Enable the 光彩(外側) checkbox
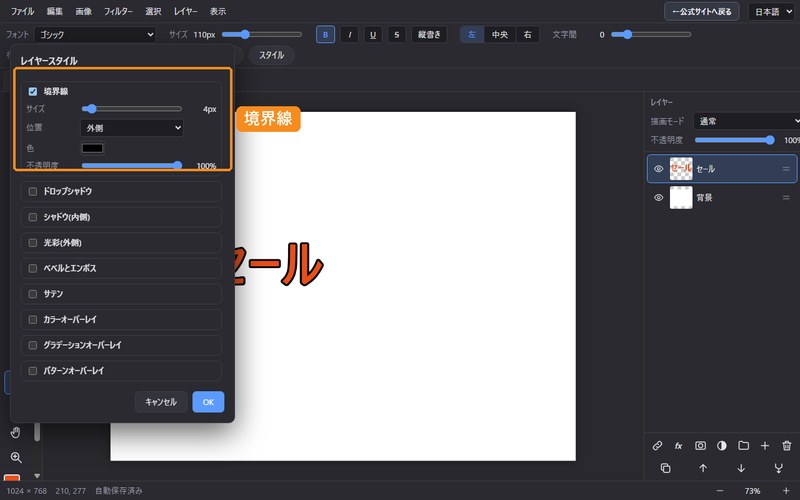Screen dimensions: 800x500 tap(33, 242)
